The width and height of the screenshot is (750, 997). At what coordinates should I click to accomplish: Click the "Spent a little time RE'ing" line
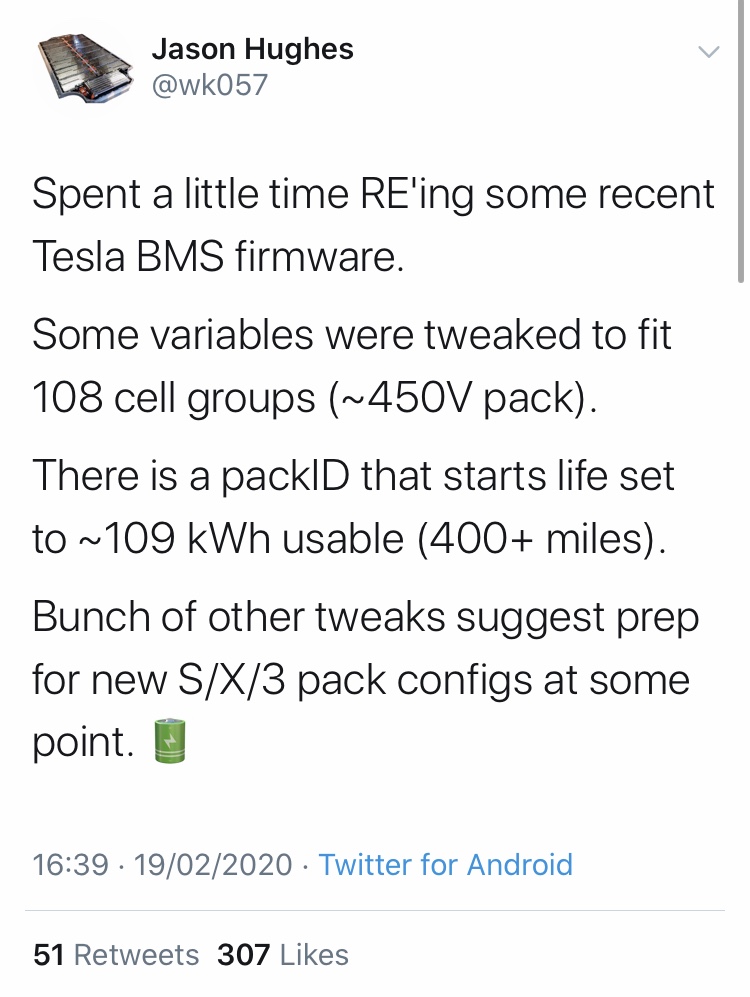373,195
